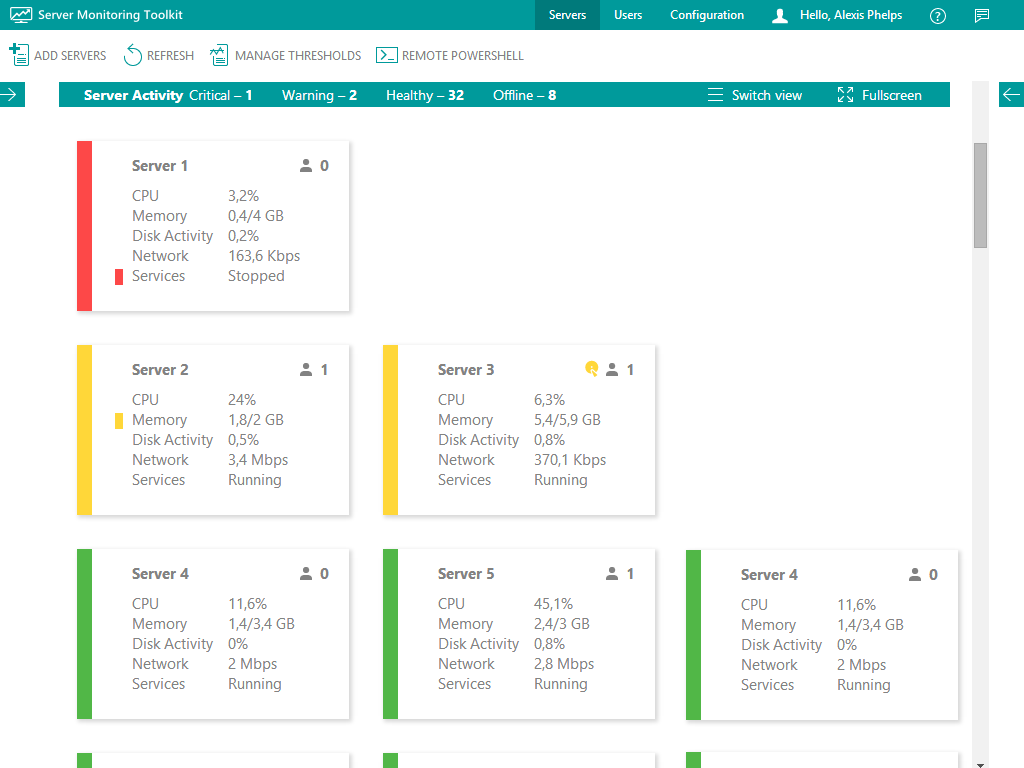Click Switch view text
This screenshot has height=768, width=1024.
click(x=767, y=95)
